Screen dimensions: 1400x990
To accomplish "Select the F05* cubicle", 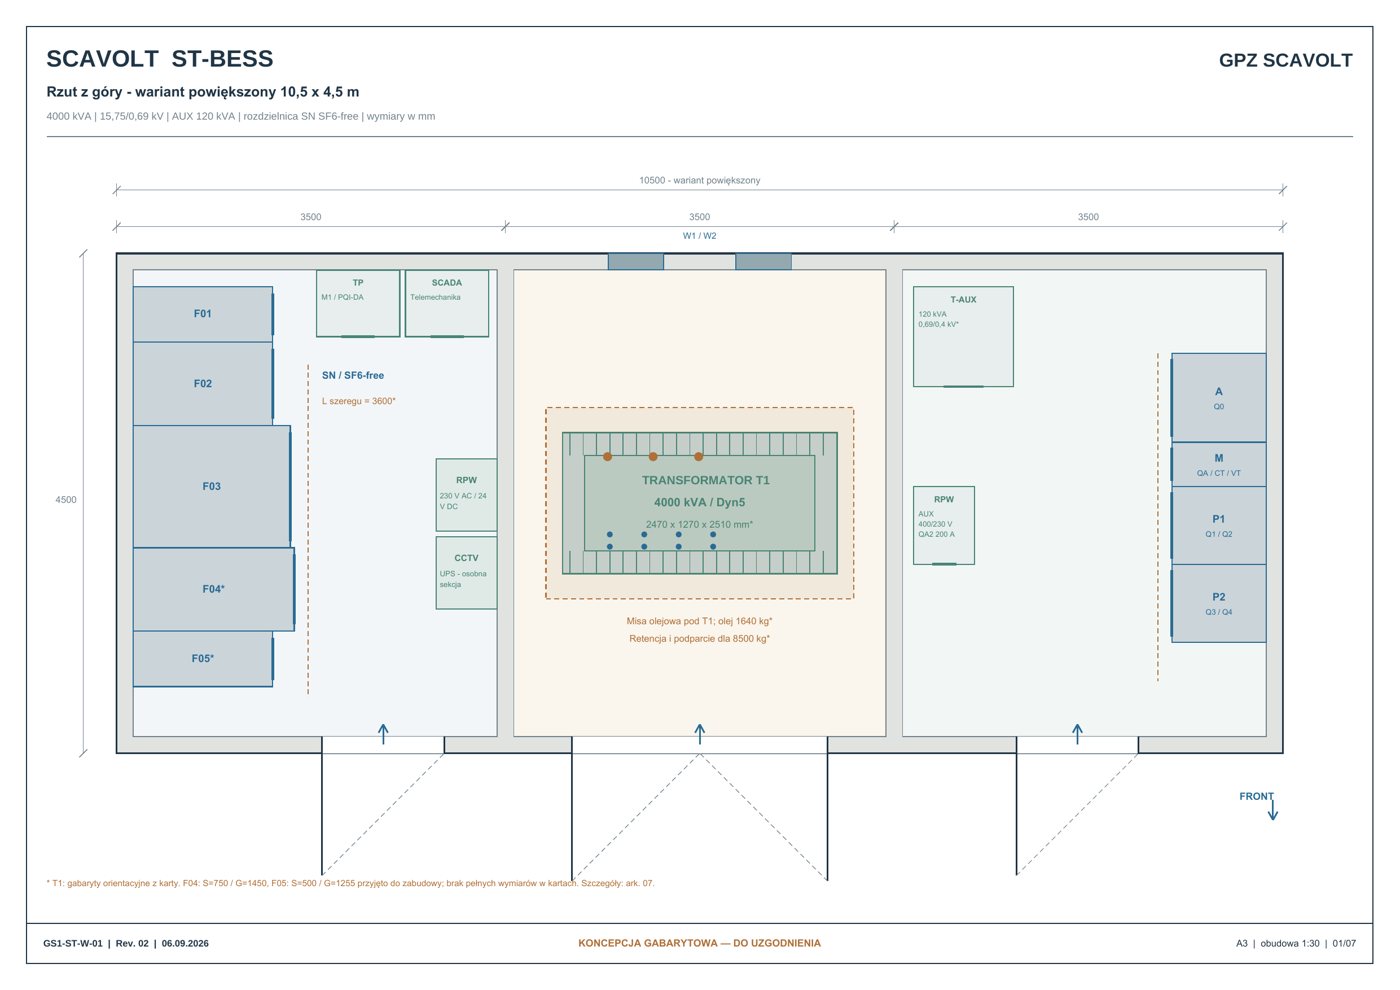I will 203,659.
